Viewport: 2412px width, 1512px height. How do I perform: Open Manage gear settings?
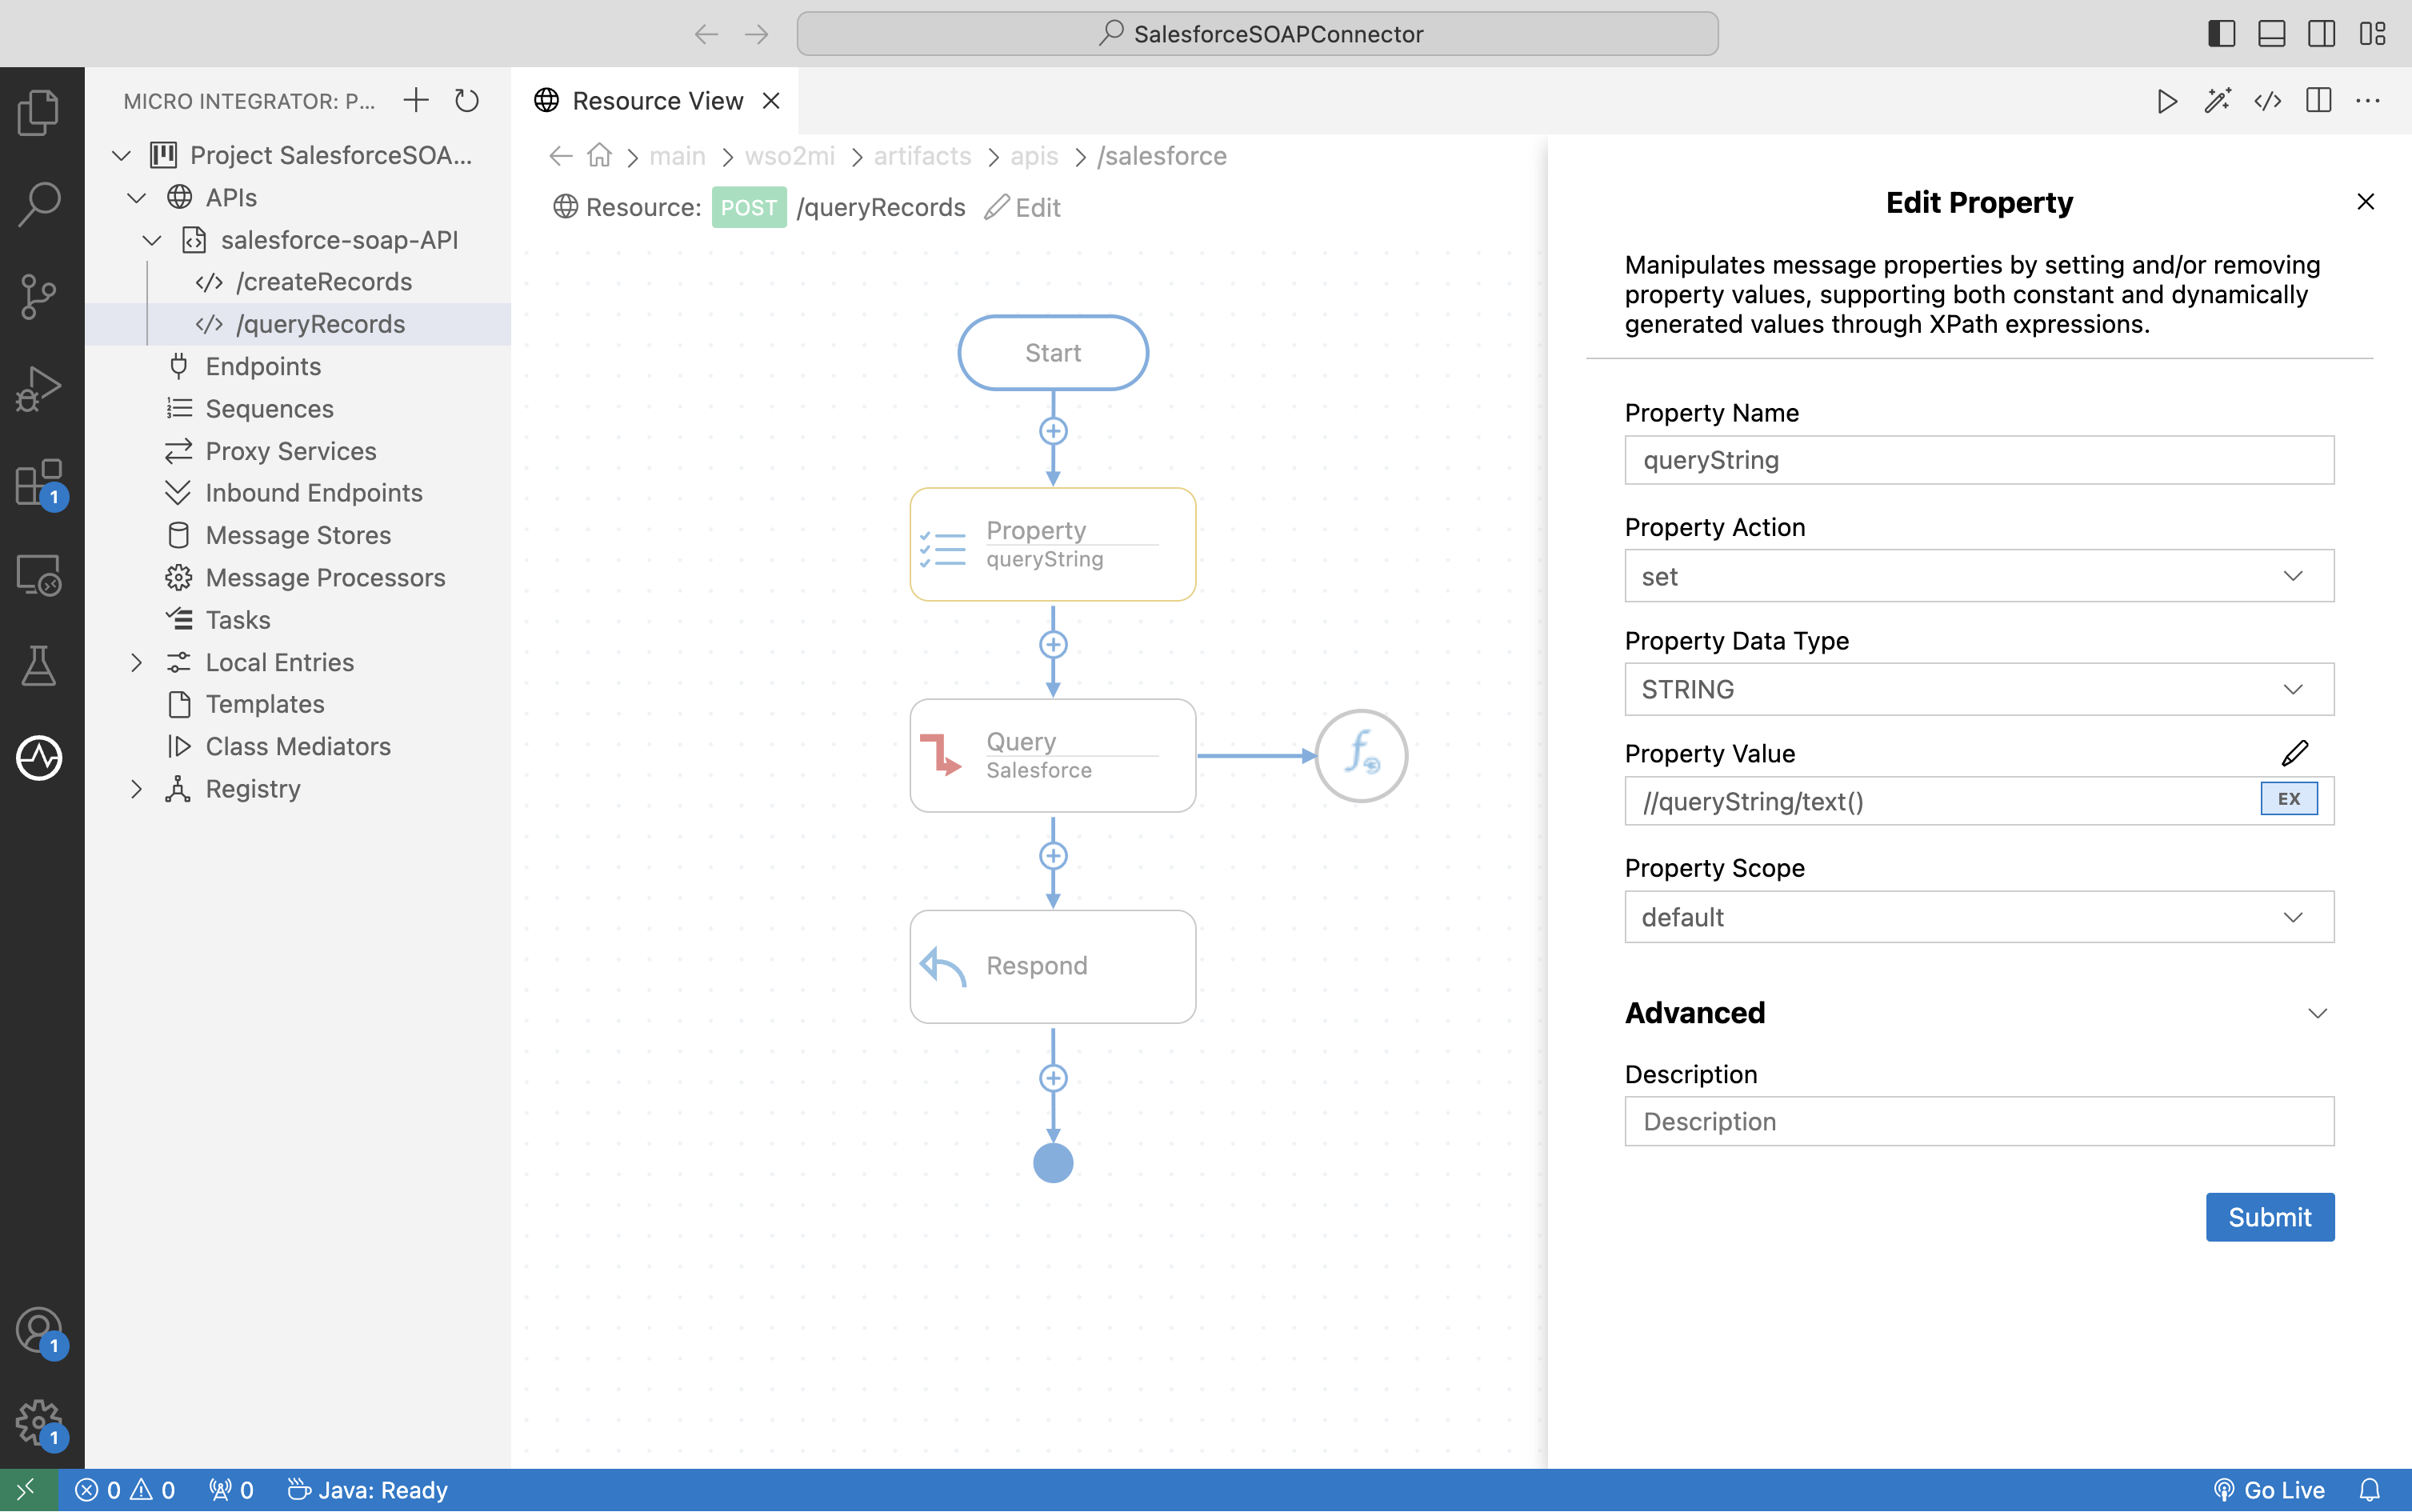tap(39, 1423)
